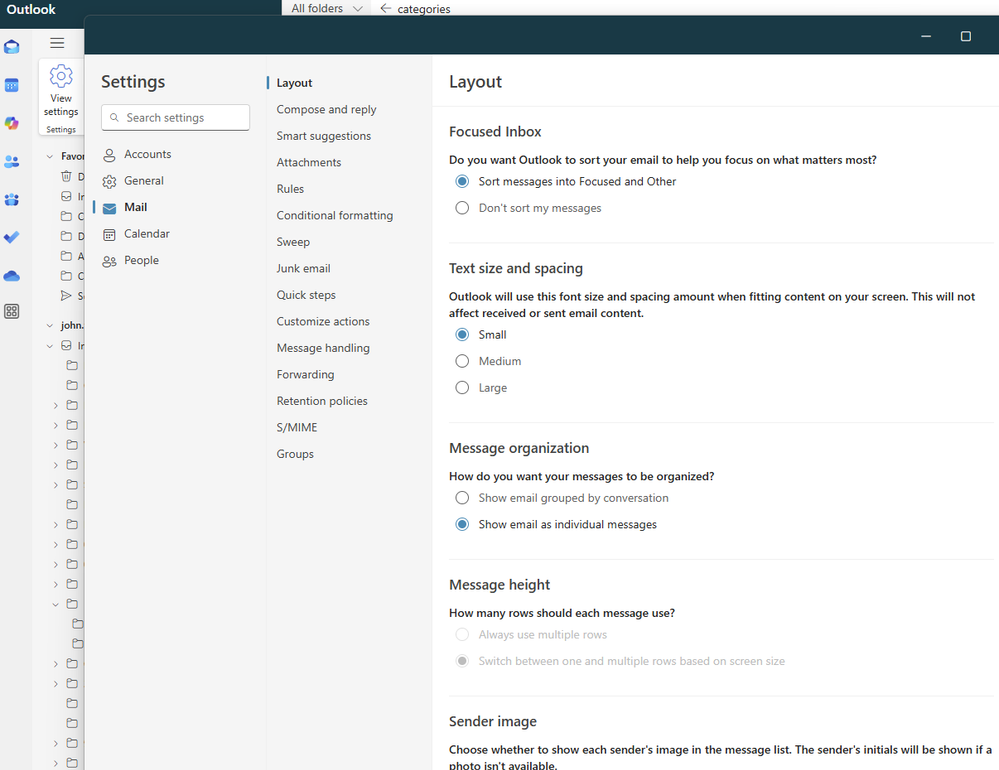Image resolution: width=999 pixels, height=770 pixels.
Task: Open Message handling settings
Action: pyautogui.click(x=323, y=348)
